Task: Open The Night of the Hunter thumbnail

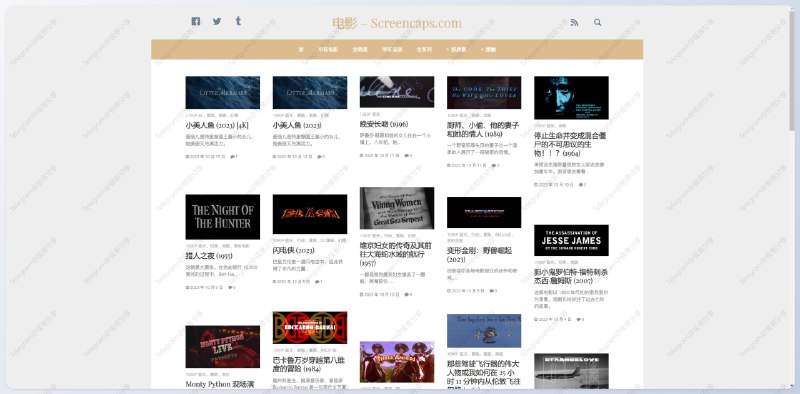Action: [x=222, y=217]
